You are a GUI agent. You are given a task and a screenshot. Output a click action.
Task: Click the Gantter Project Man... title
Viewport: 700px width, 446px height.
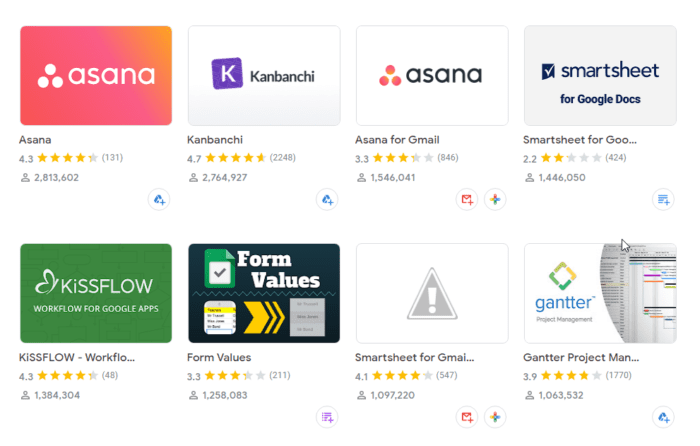[x=581, y=358]
